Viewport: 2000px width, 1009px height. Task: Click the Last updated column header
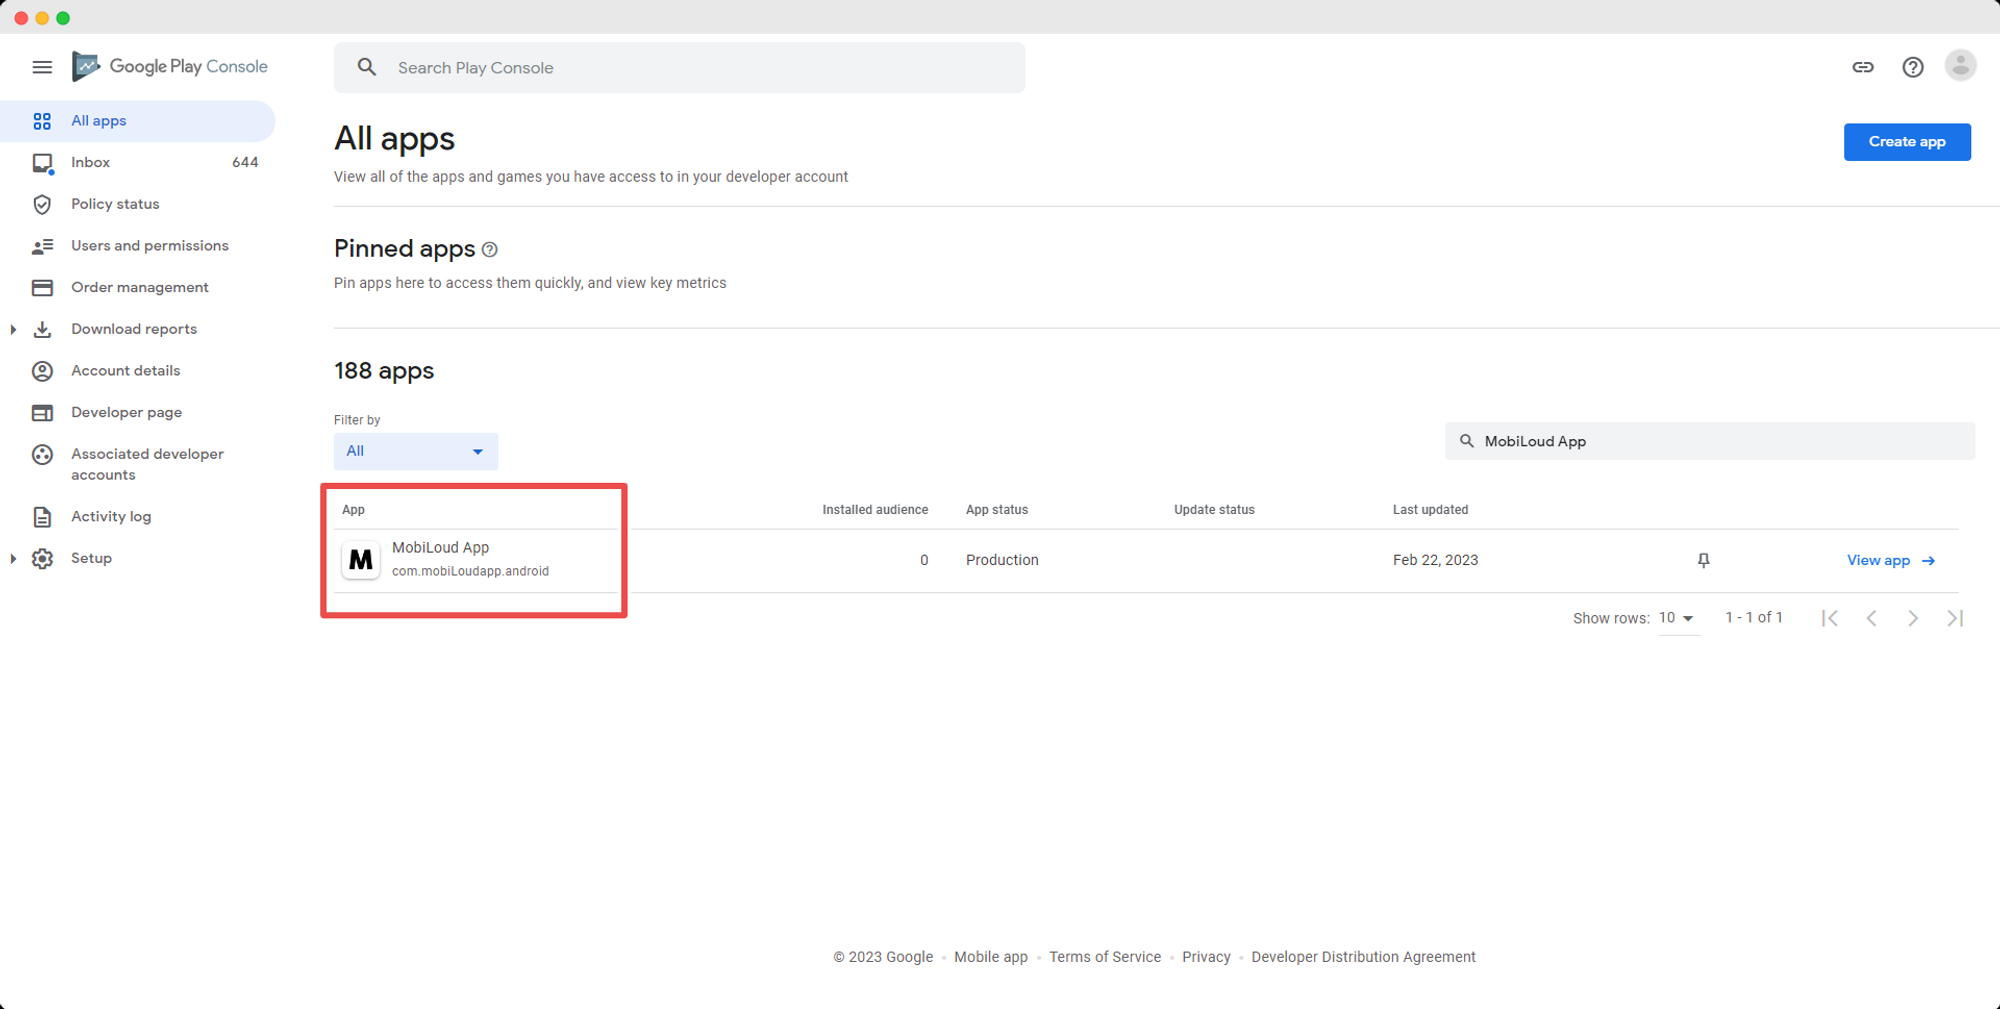click(x=1430, y=510)
